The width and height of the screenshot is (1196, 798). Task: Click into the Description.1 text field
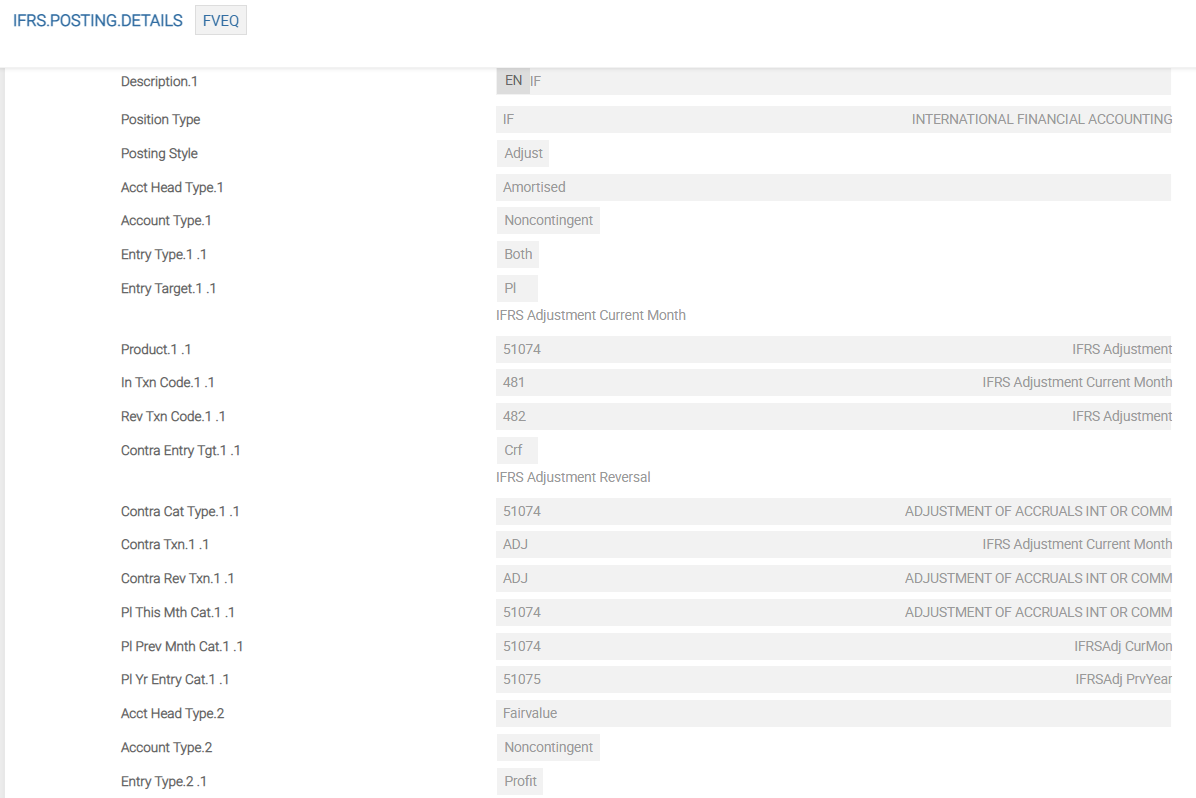[x=850, y=81]
